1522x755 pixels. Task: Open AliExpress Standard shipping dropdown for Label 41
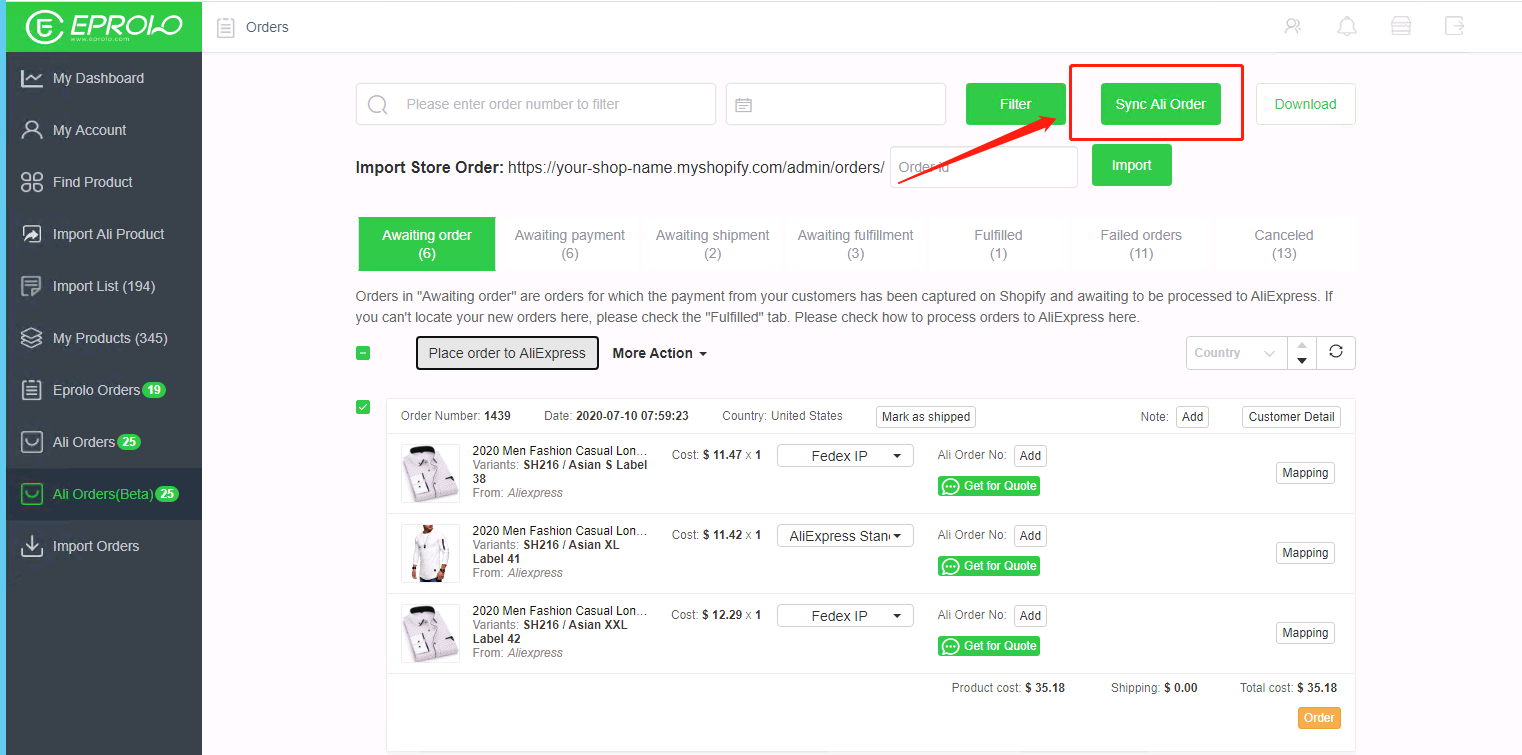845,536
